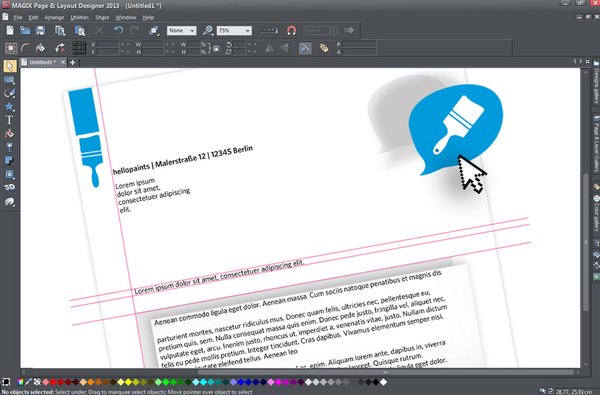Pick the red color swatch in palette

coord(53,382)
